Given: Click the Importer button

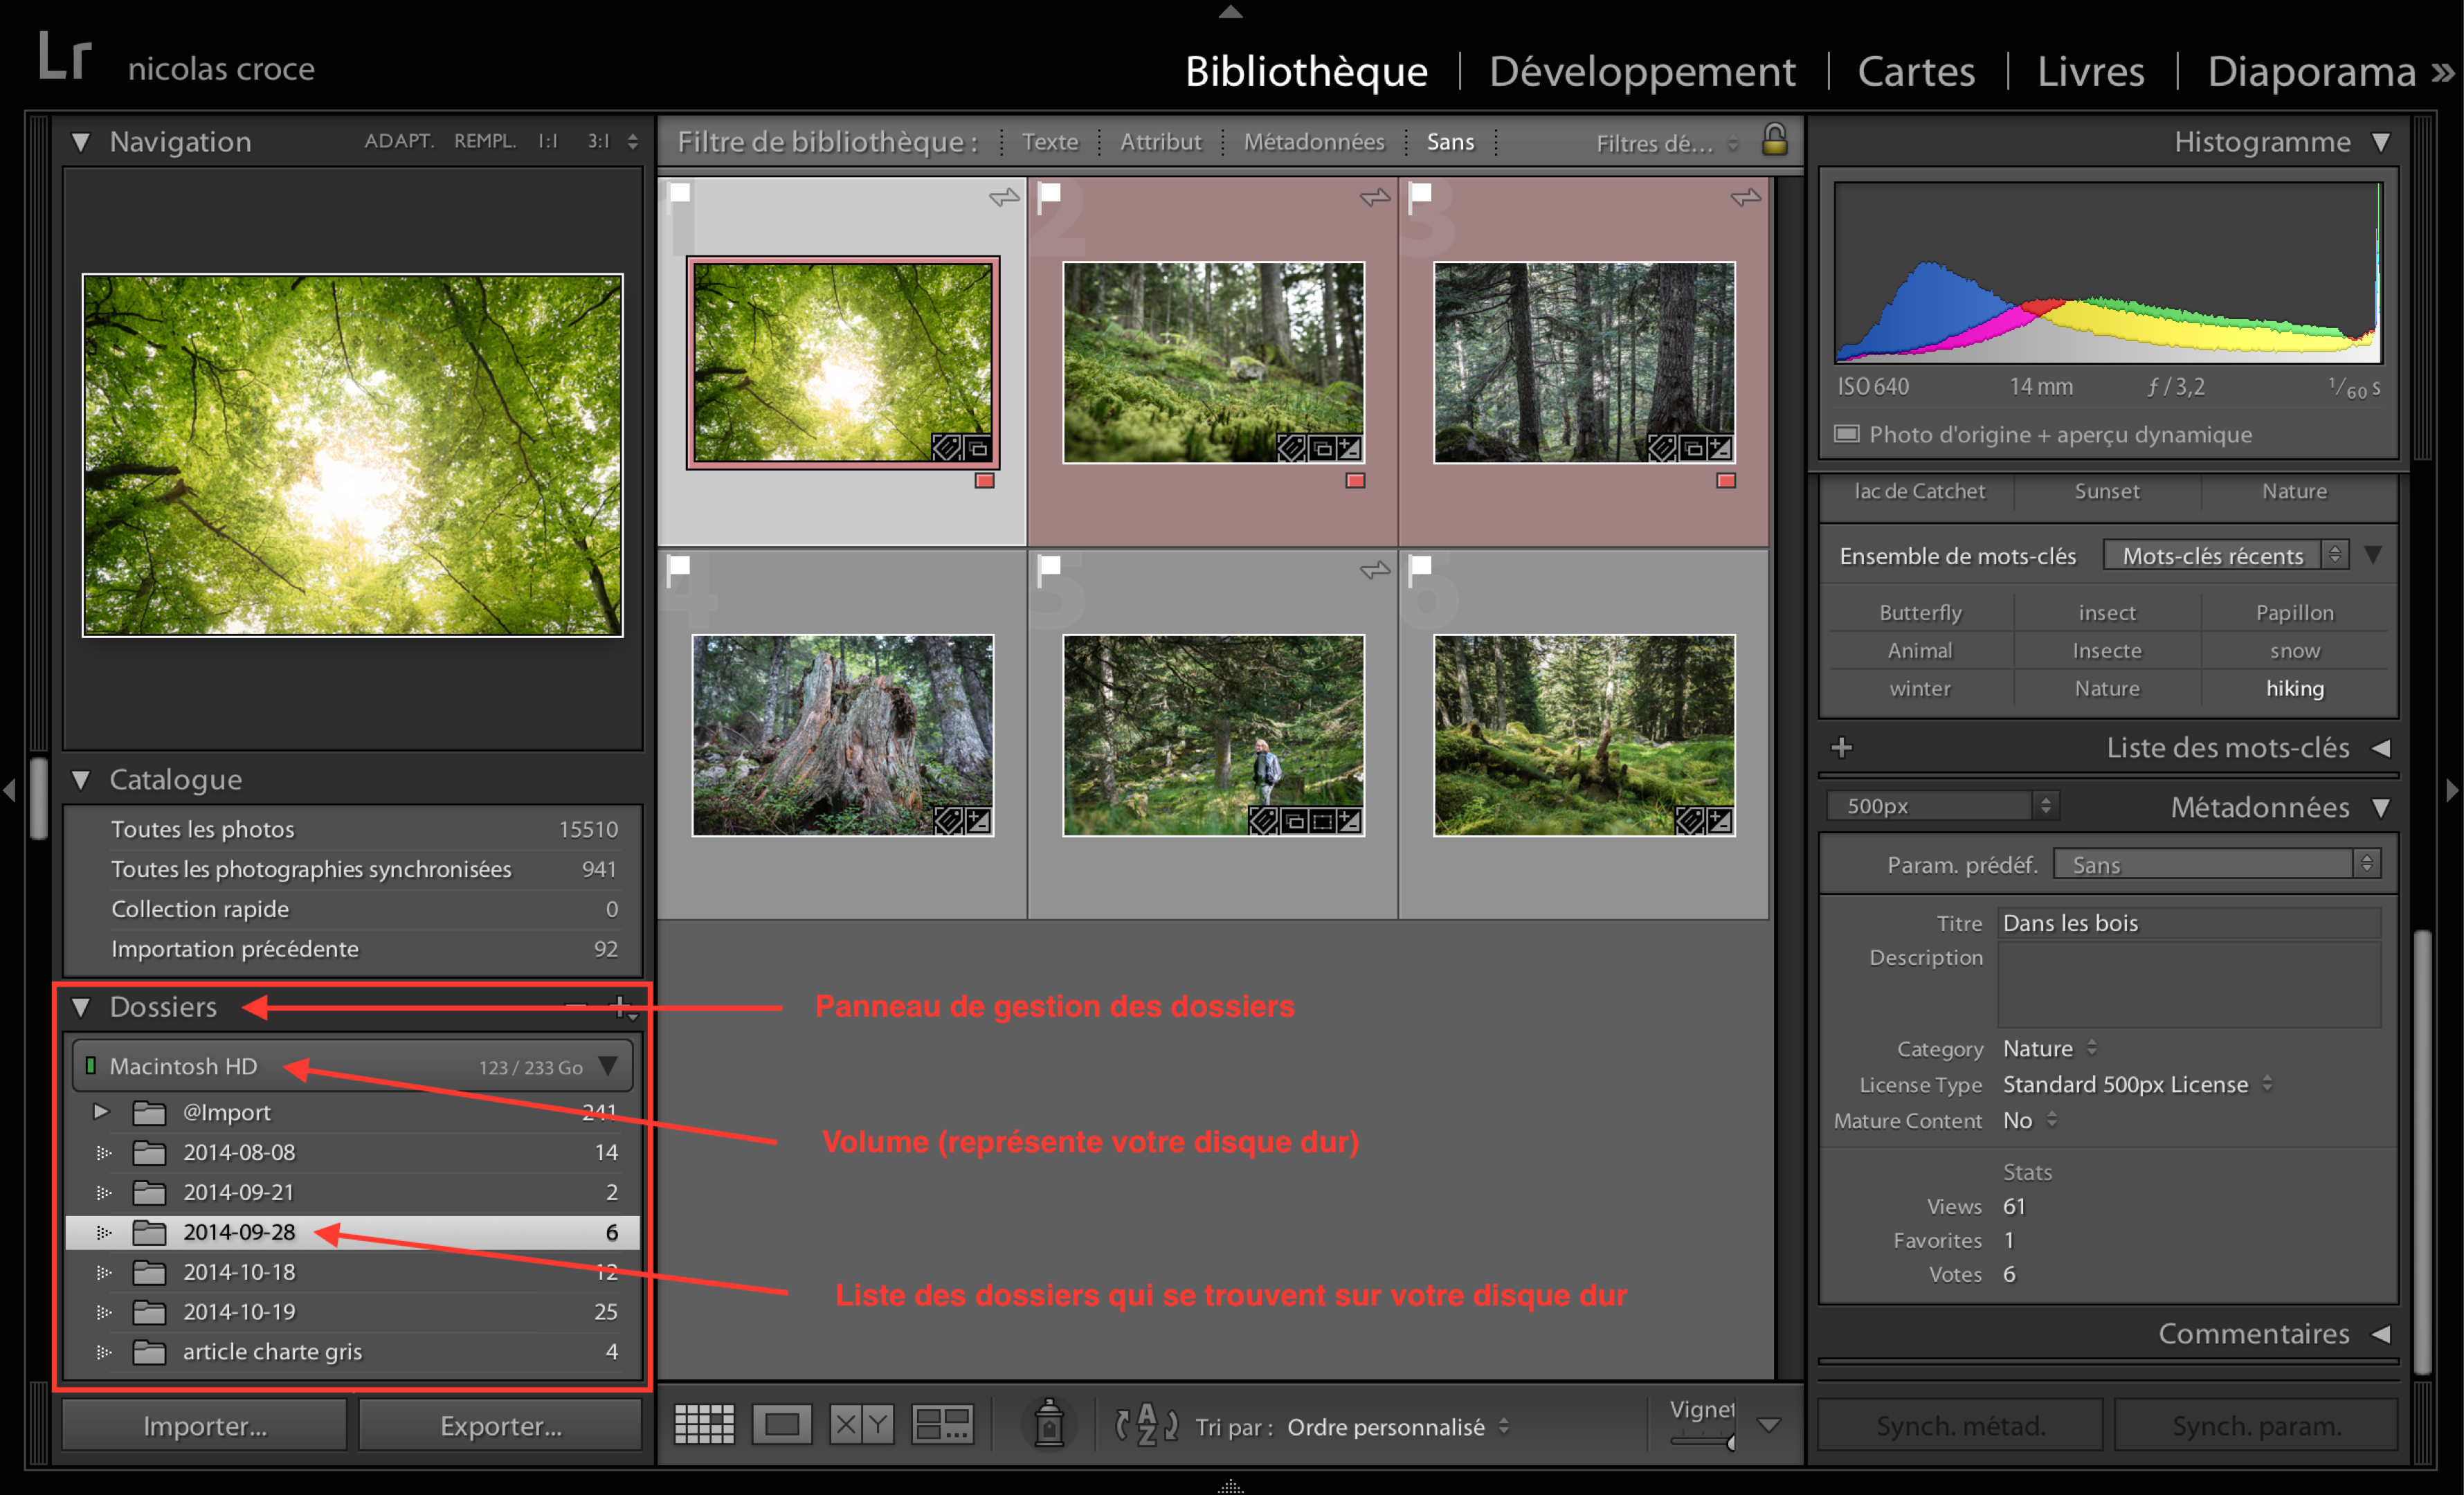Looking at the screenshot, I should (x=205, y=1425).
